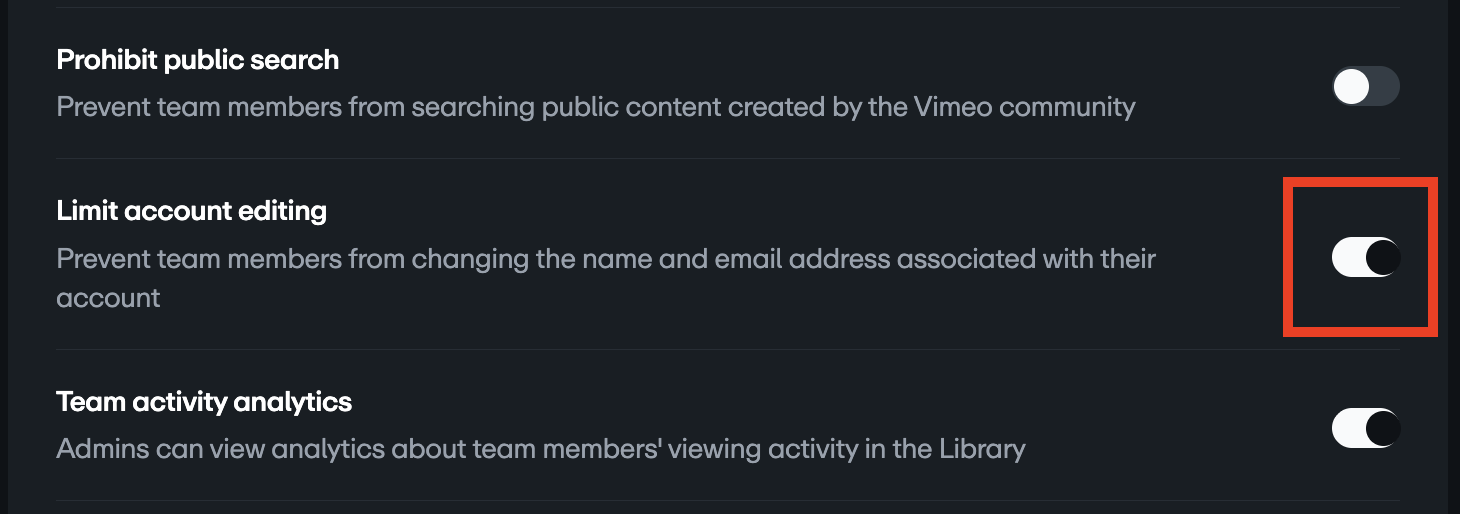Image resolution: width=1460 pixels, height=514 pixels.
Task: Click the "Team activity analytics" heading
Action: click(x=204, y=402)
